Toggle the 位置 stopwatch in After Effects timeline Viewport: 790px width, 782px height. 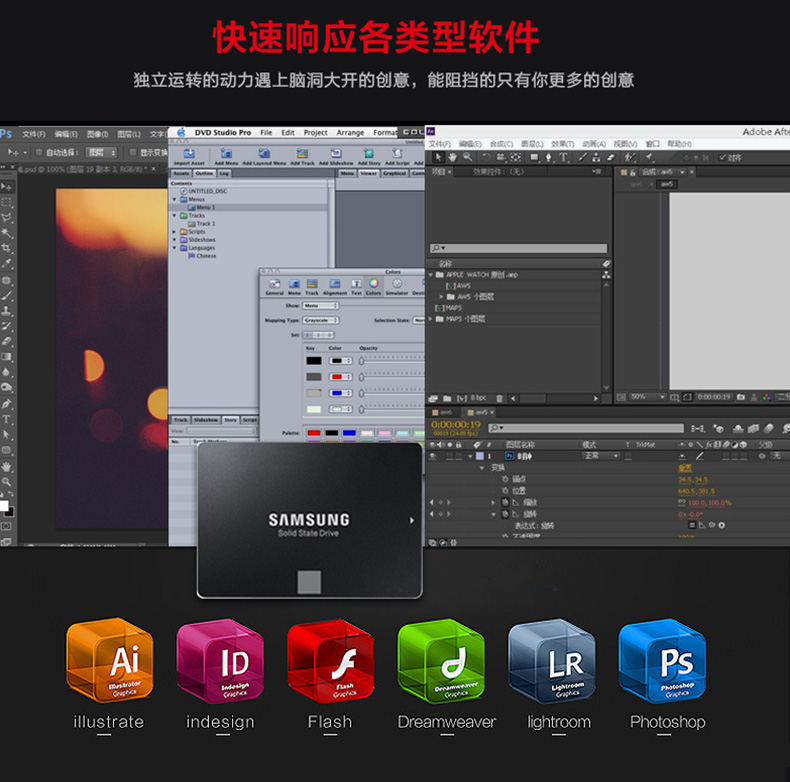505,490
